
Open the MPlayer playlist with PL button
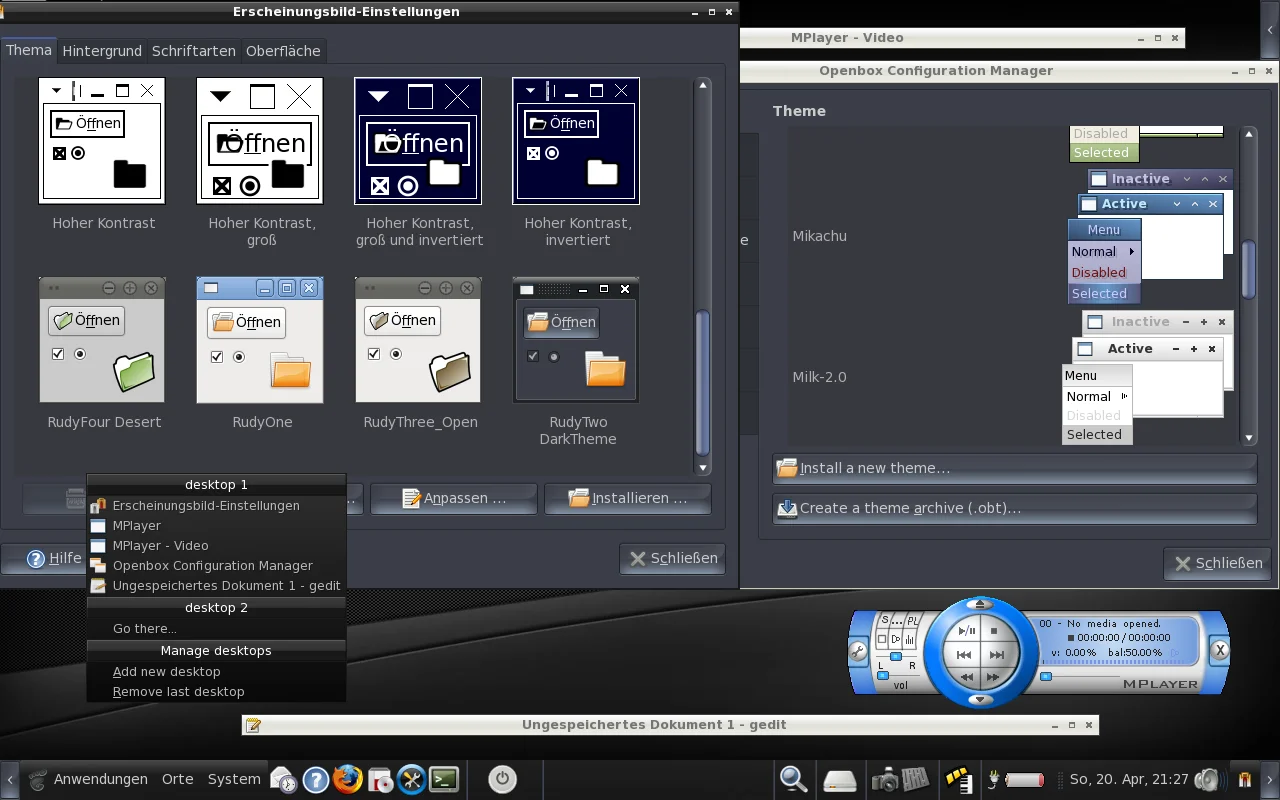(x=912, y=621)
